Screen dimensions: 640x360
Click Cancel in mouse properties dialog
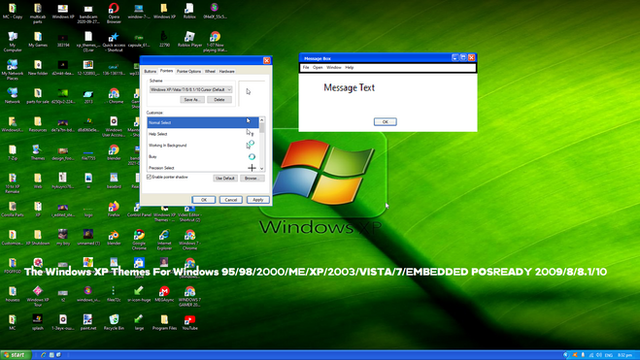point(231,200)
